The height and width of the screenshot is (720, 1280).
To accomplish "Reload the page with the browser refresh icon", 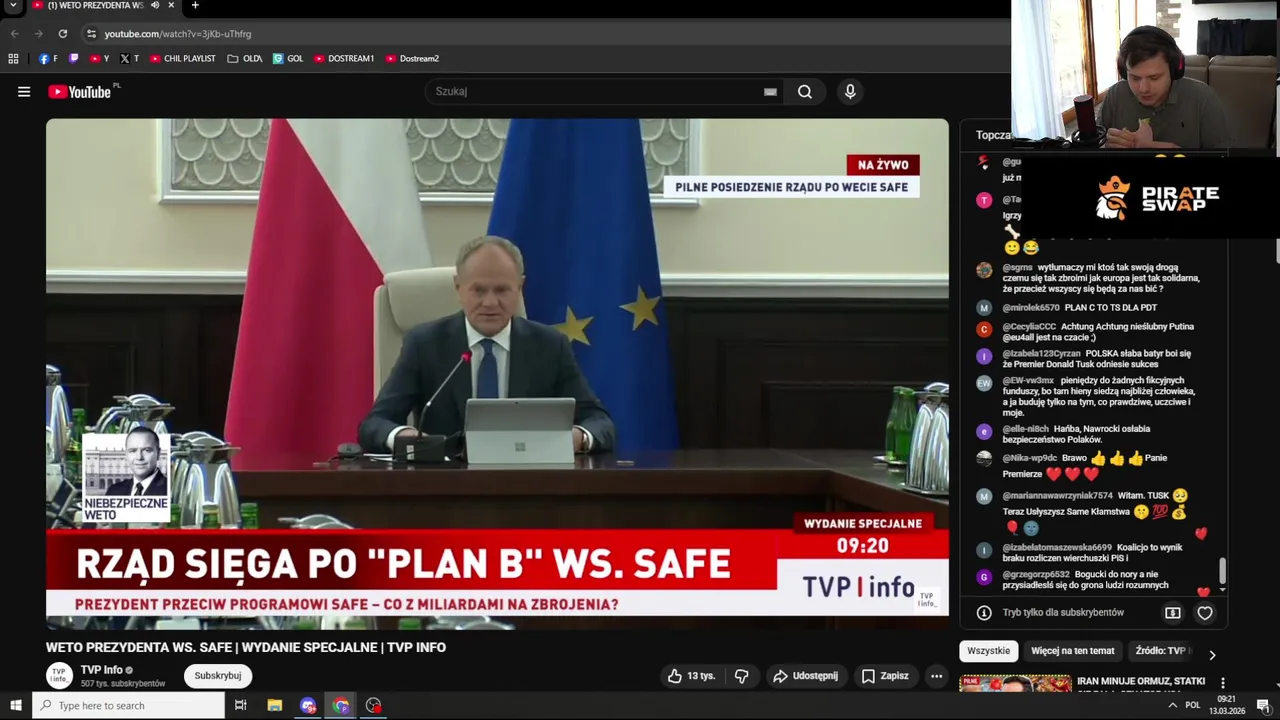I will point(62,34).
